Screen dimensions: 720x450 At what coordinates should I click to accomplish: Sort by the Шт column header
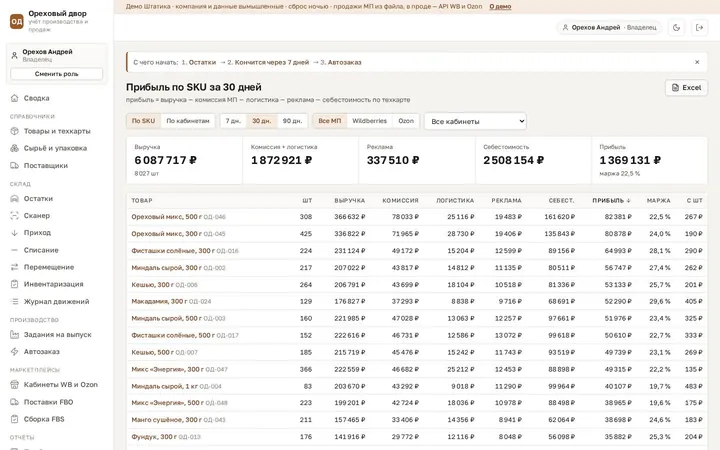coord(307,200)
